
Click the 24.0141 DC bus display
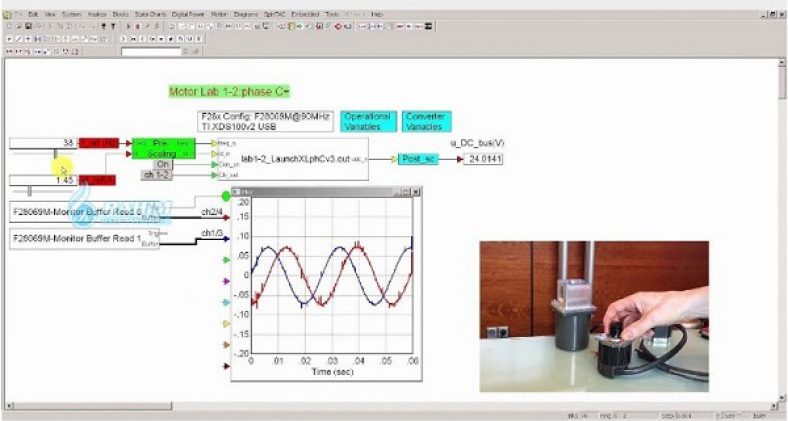(483, 159)
